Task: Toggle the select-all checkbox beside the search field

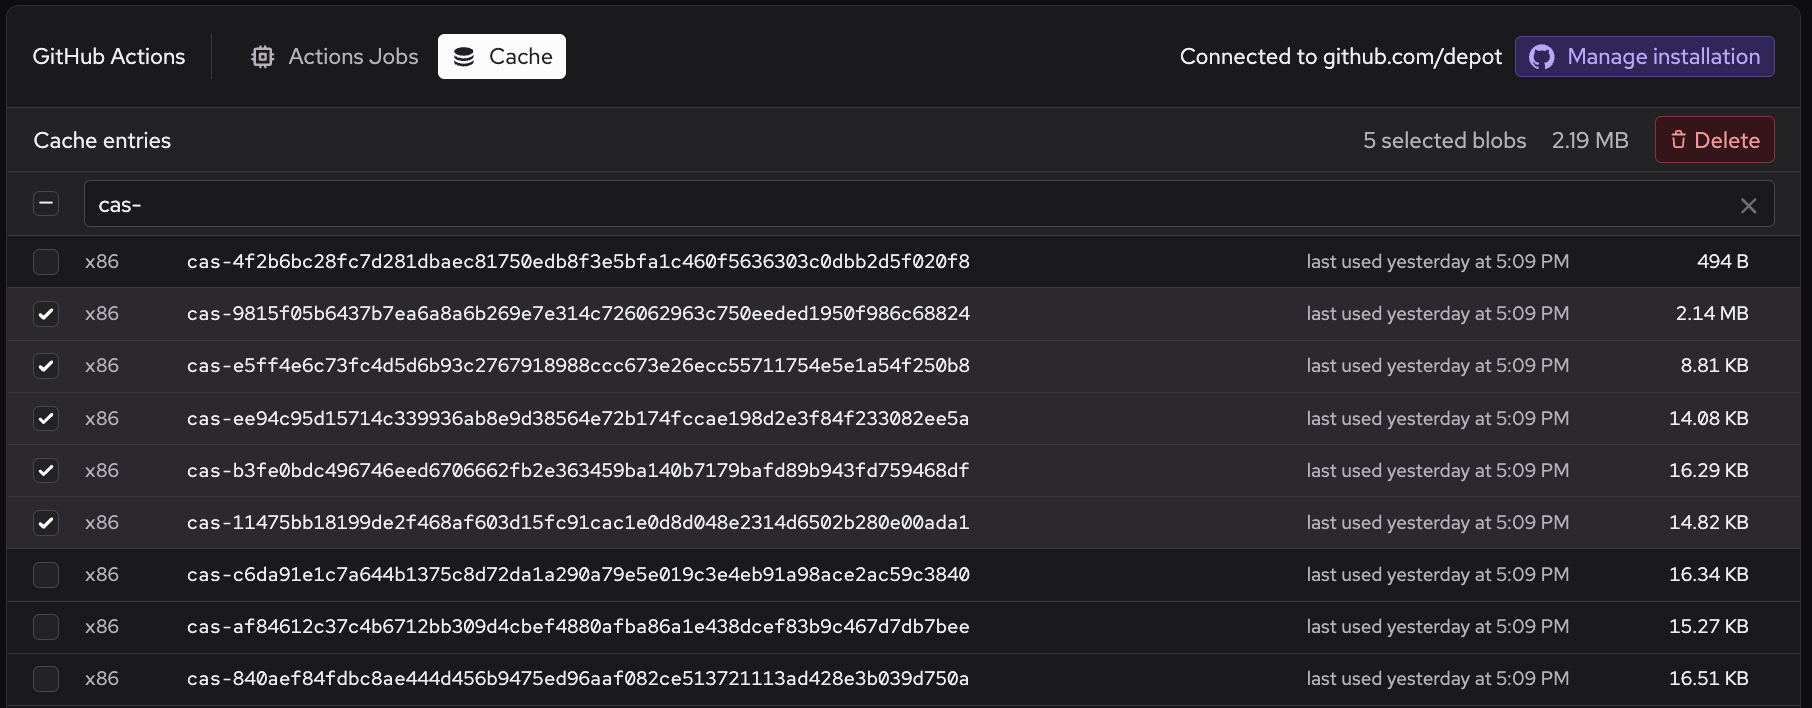Action: tap(46, 204)
